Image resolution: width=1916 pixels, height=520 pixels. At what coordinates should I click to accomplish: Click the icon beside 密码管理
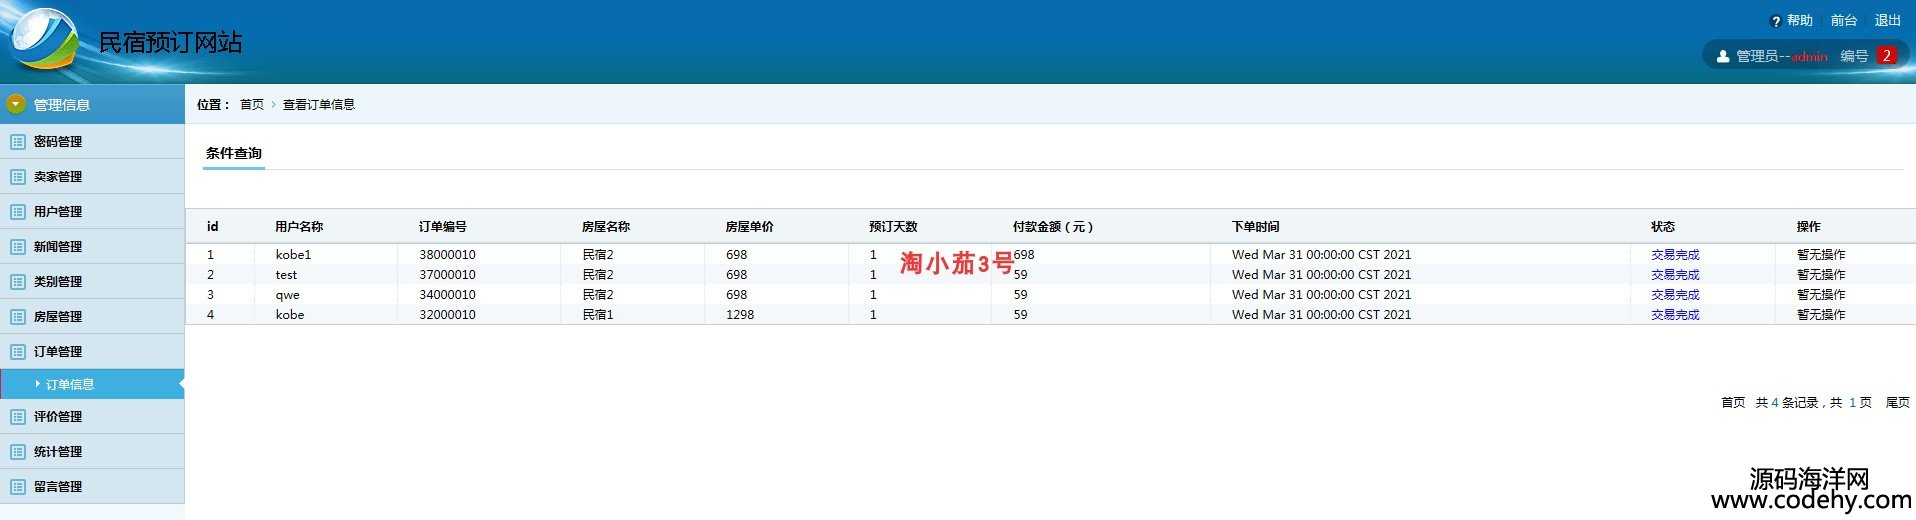17,142
